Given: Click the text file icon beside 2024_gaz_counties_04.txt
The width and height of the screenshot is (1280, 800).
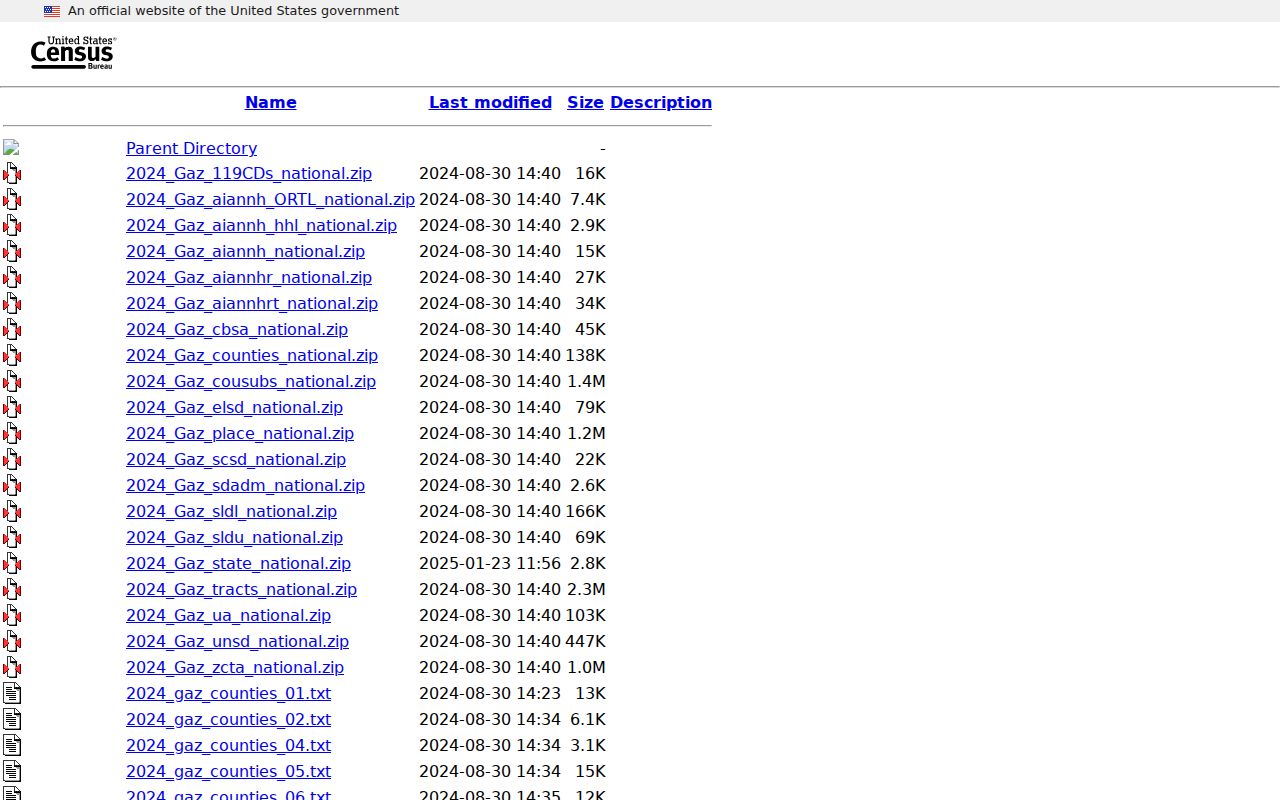Looking at the screenshot, I should click(12, 746).
